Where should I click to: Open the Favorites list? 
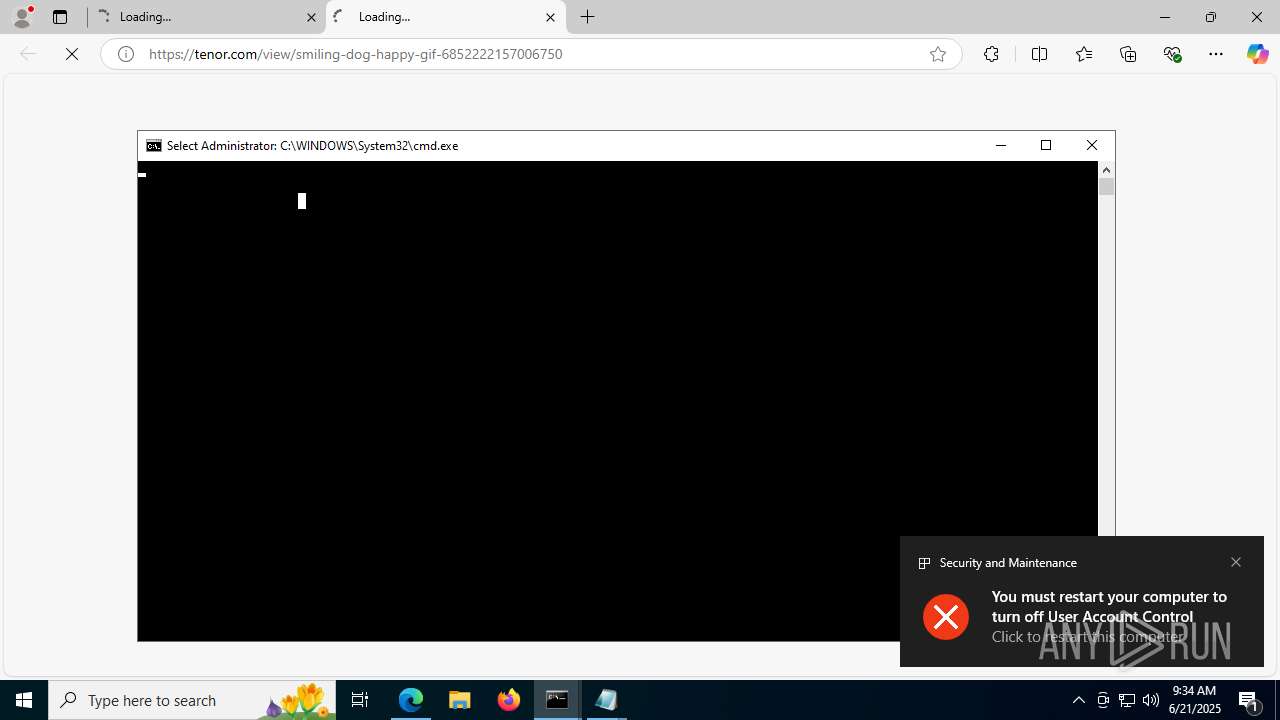click(x=1084, y=54)
